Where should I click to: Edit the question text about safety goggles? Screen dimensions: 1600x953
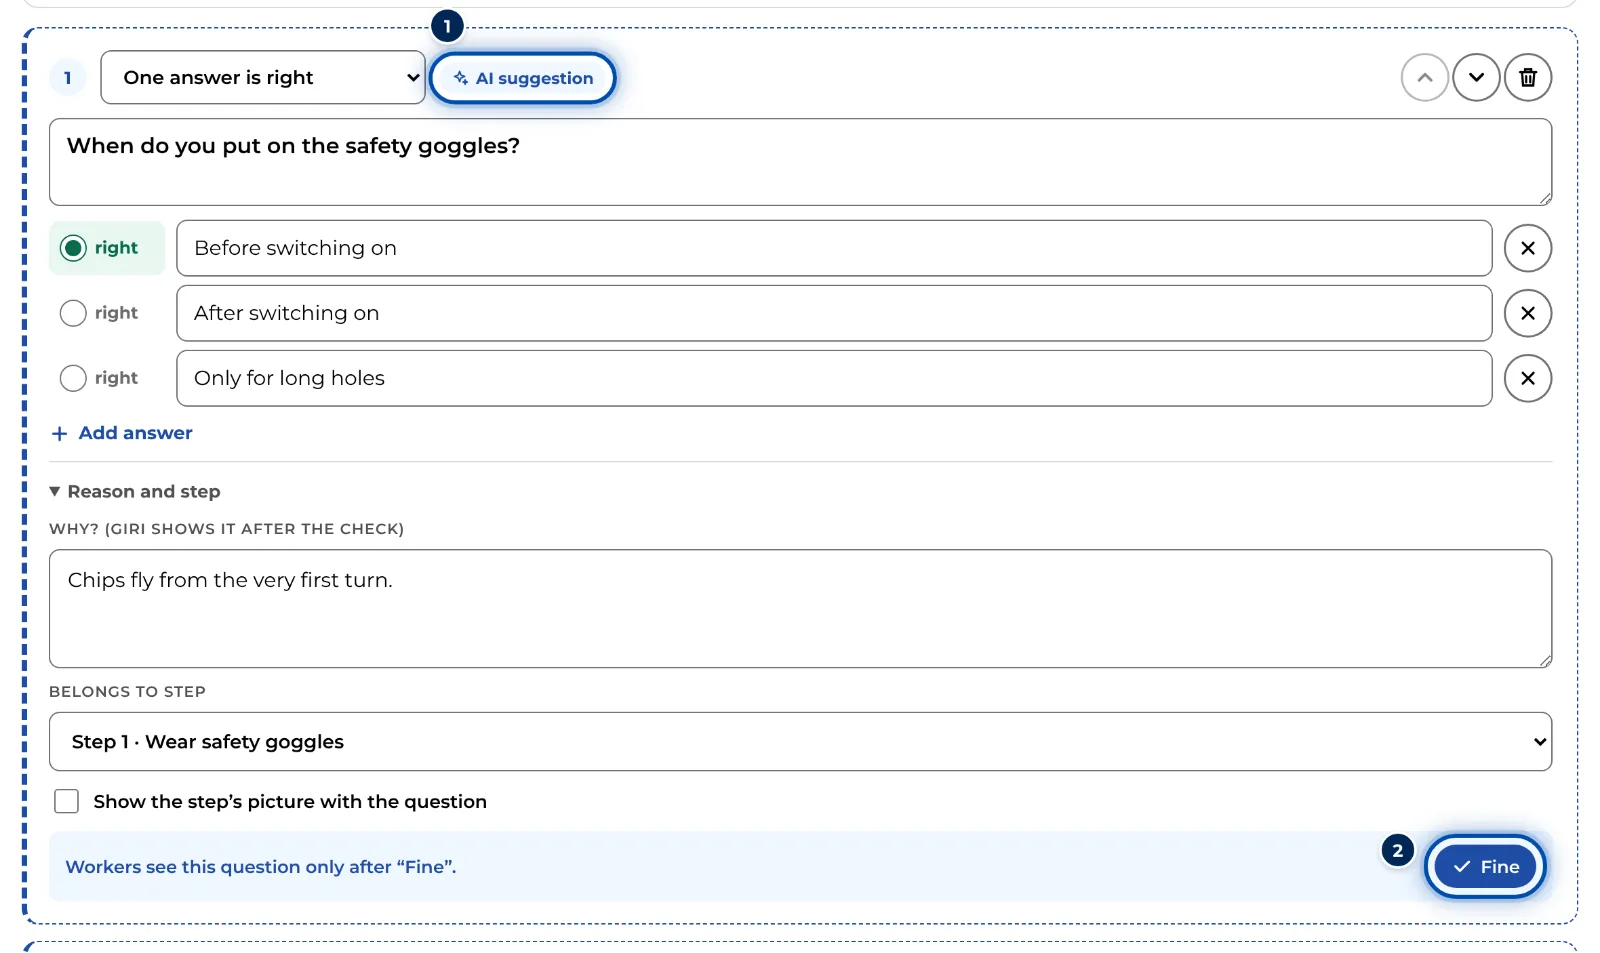pos(800,162)
